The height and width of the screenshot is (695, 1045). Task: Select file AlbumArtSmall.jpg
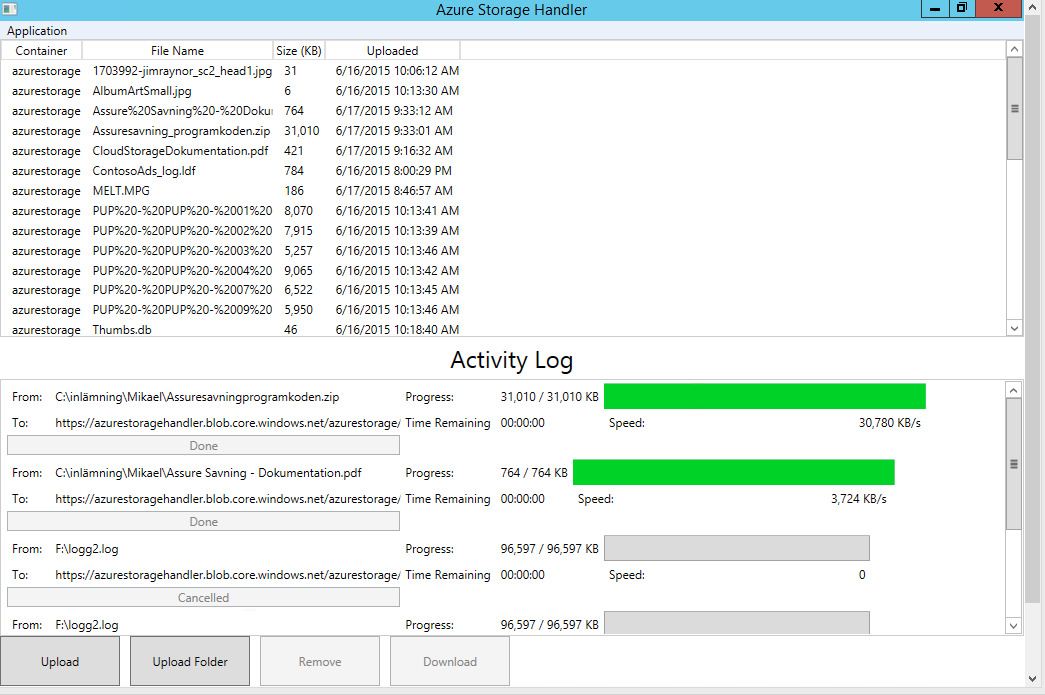coord(142,91)
